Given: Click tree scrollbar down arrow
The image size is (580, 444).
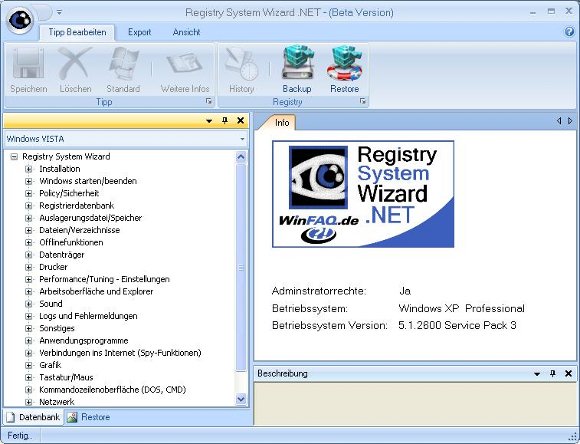Looking at the screenshot, I should coord(241,399).
